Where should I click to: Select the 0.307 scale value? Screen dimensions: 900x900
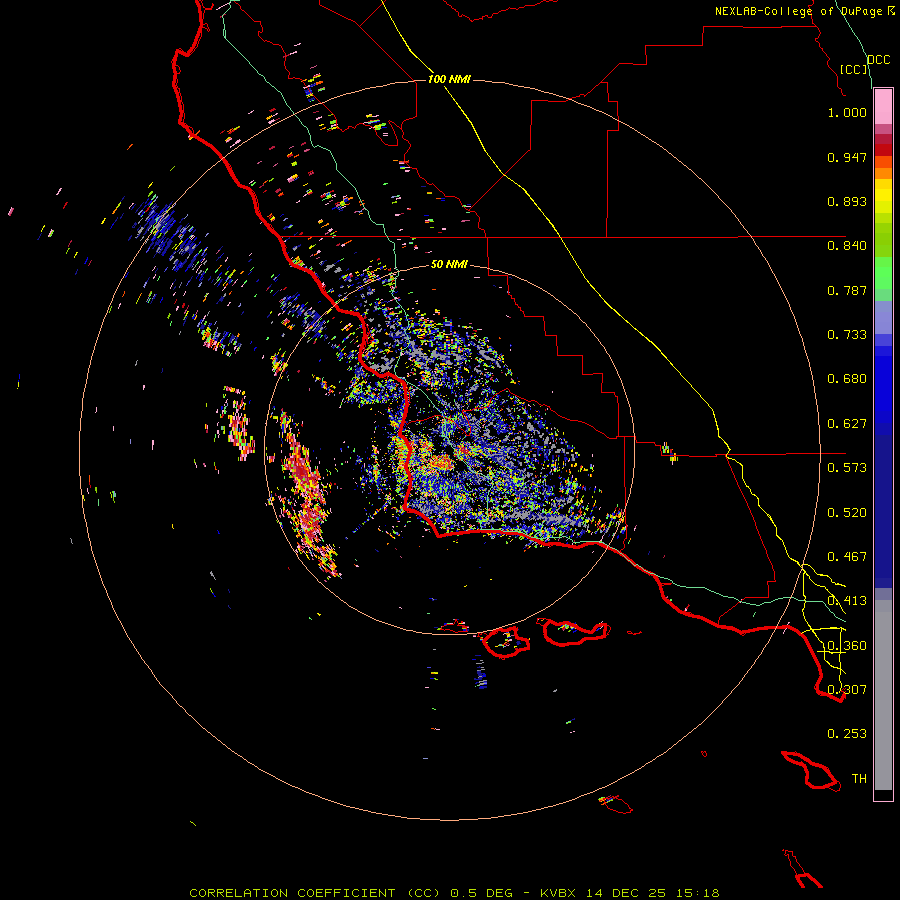pyautogui.click(x=847, y=690)
